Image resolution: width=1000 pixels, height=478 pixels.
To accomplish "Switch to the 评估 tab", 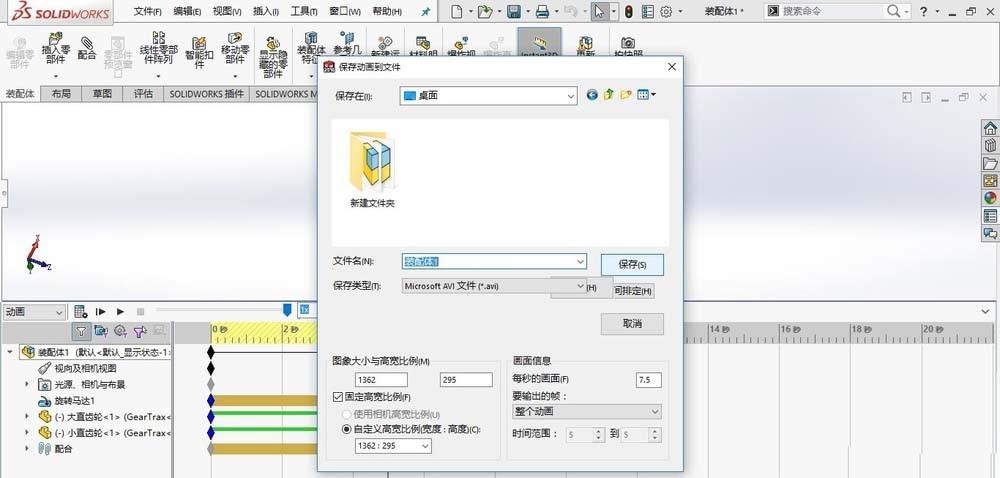I will [143, 94].
